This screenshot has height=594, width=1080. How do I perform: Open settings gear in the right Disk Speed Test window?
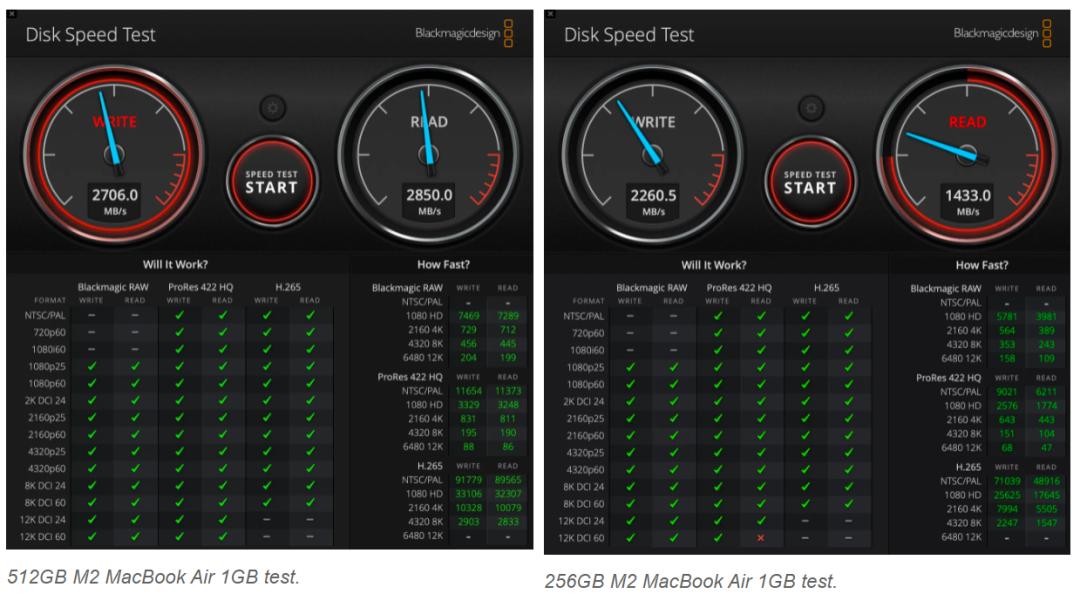pyautogui.click(x=809, y=109)
